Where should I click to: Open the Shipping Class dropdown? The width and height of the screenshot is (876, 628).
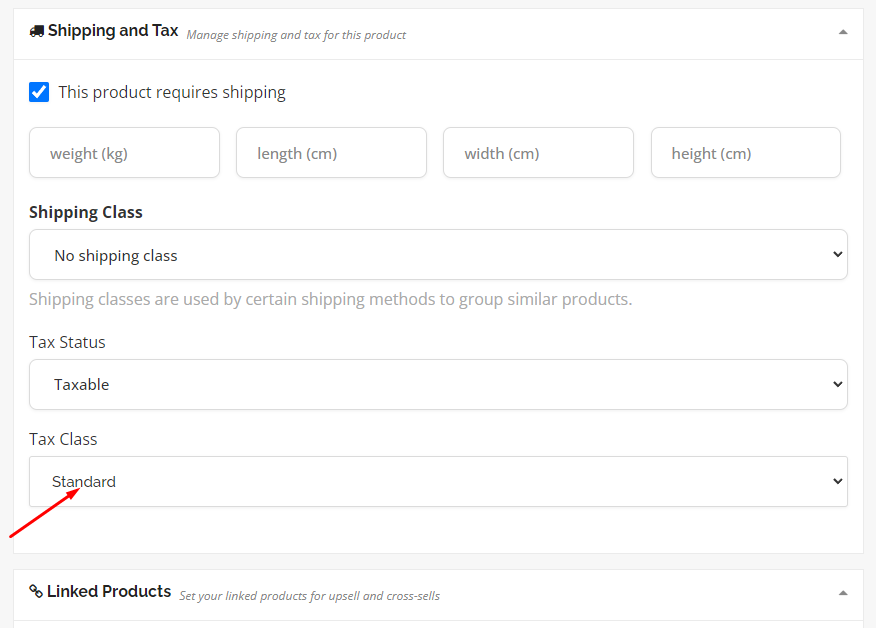tap(439, 255)
